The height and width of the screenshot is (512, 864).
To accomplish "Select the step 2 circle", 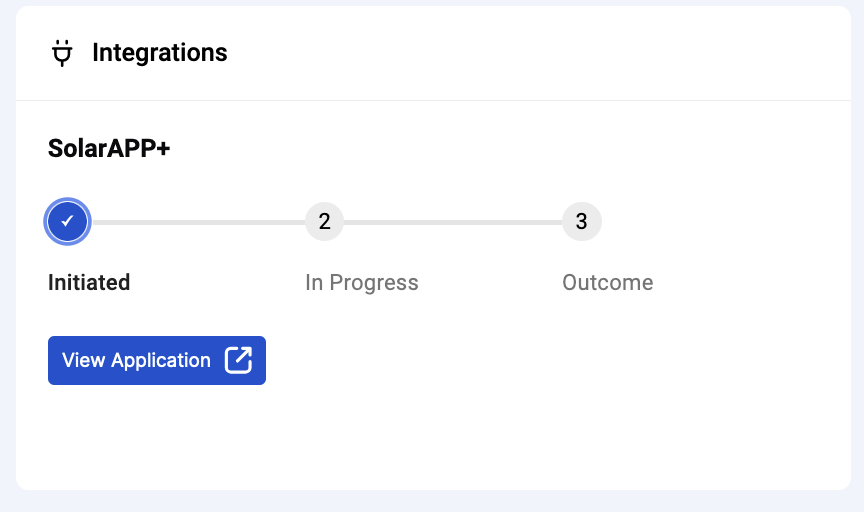I will [325, 222].
